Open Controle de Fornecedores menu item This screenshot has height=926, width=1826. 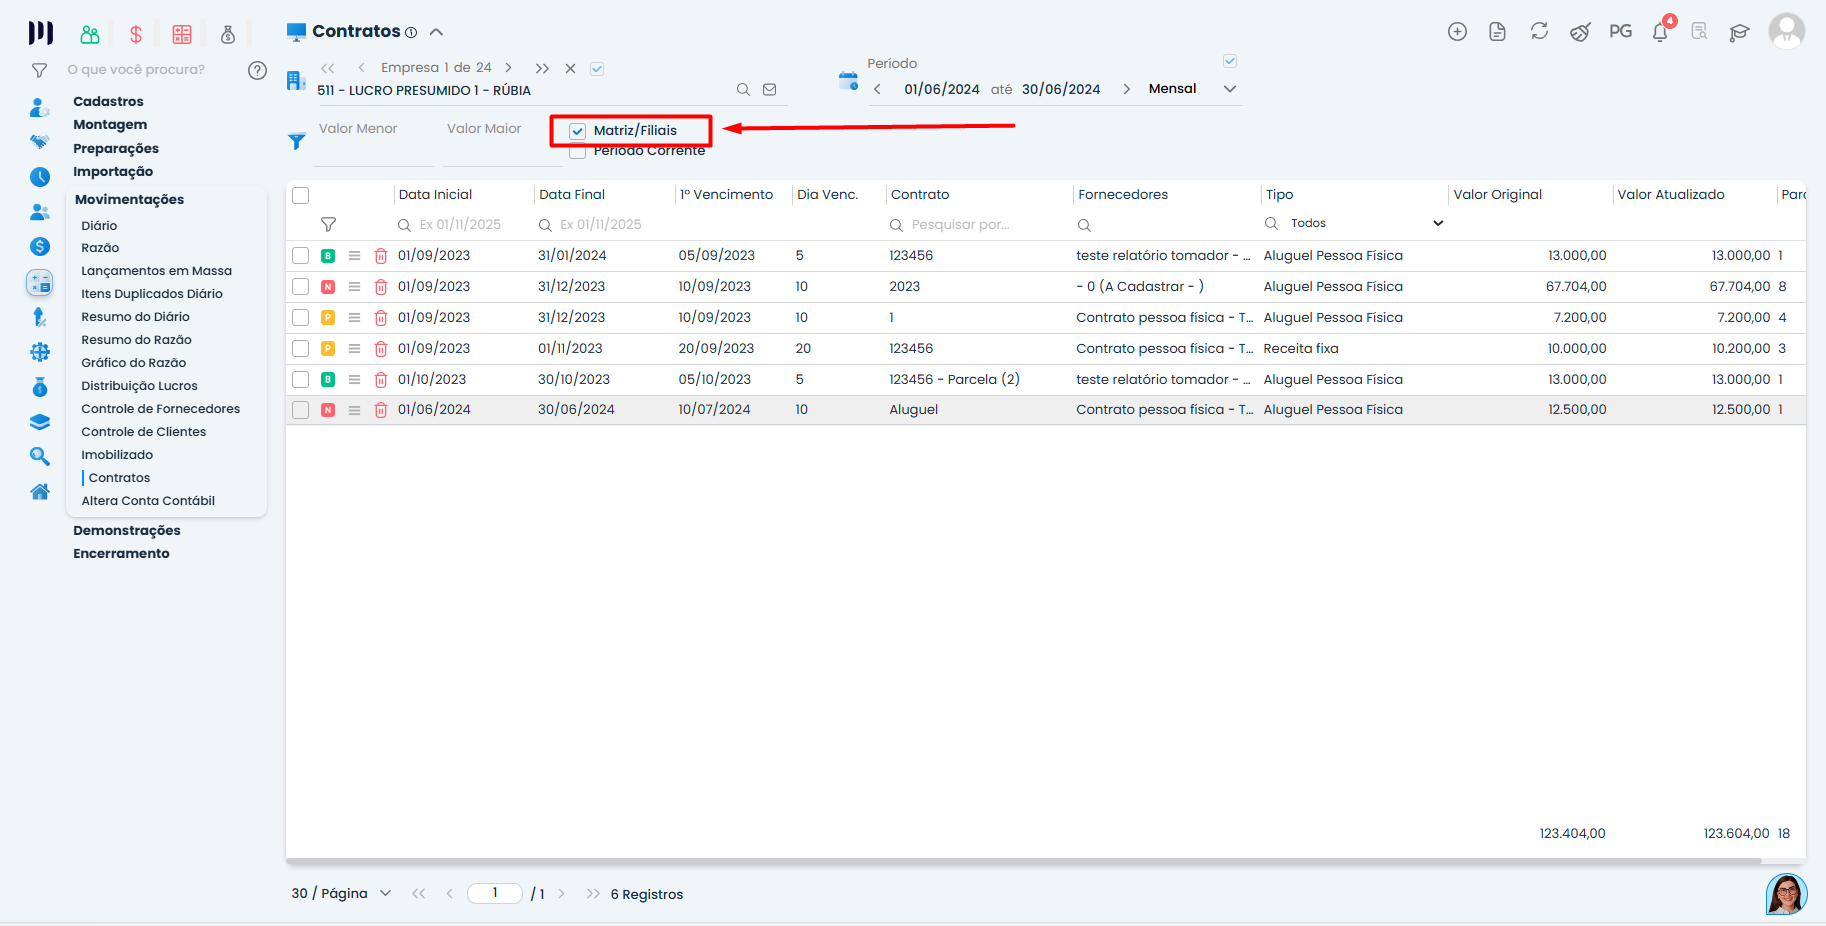160,409
